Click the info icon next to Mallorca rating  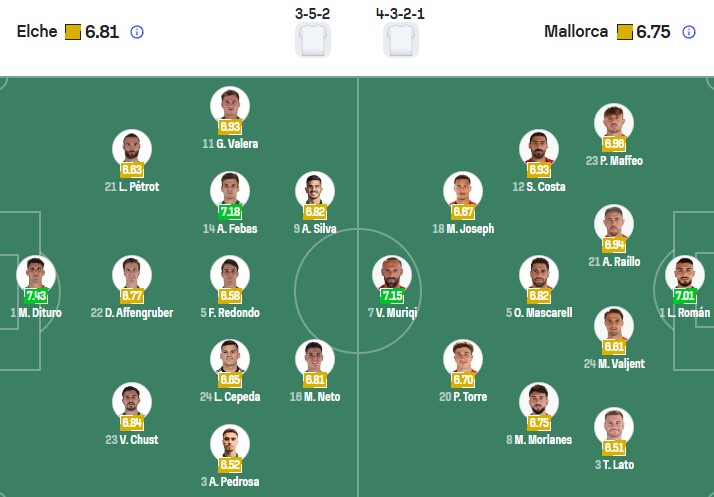[x=688, y=32]
